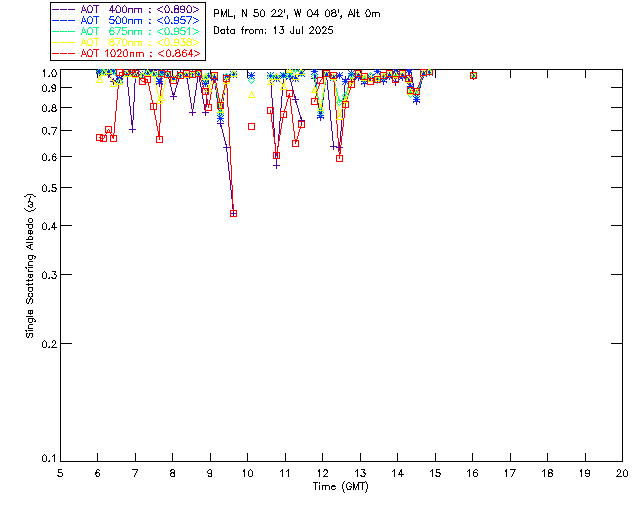
Task: Click x-axis tick label 10
Action: coord(247,474)
